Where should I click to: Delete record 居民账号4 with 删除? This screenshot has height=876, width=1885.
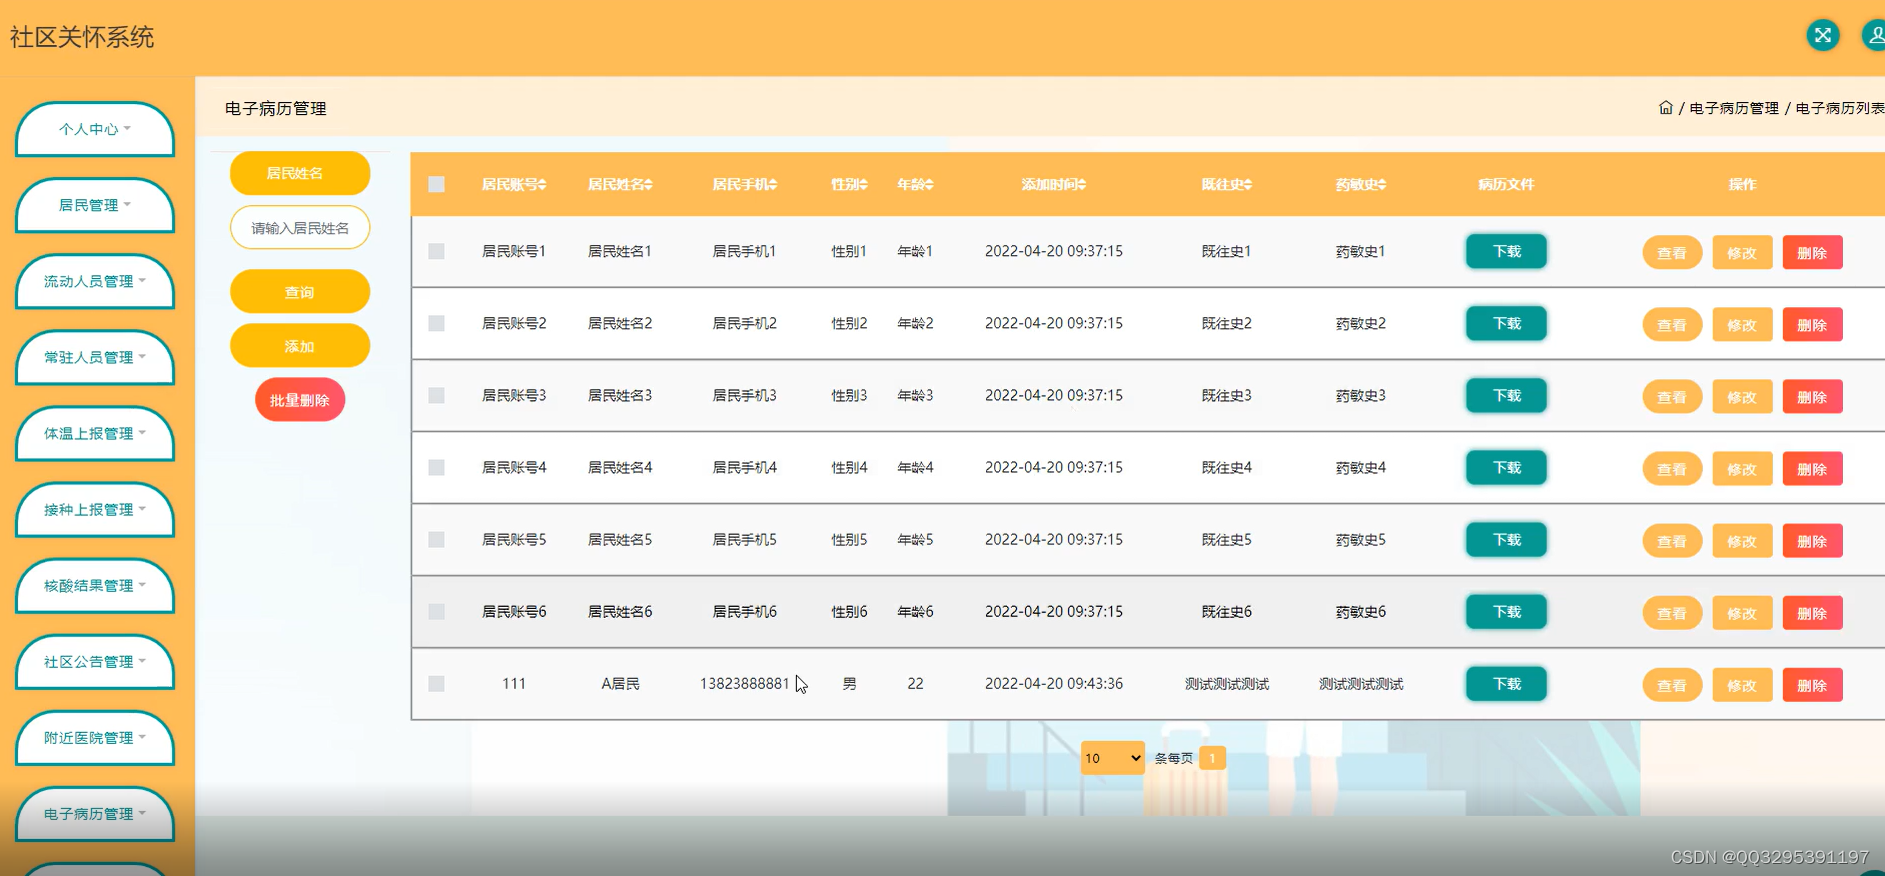click(x=1812, y=469)
